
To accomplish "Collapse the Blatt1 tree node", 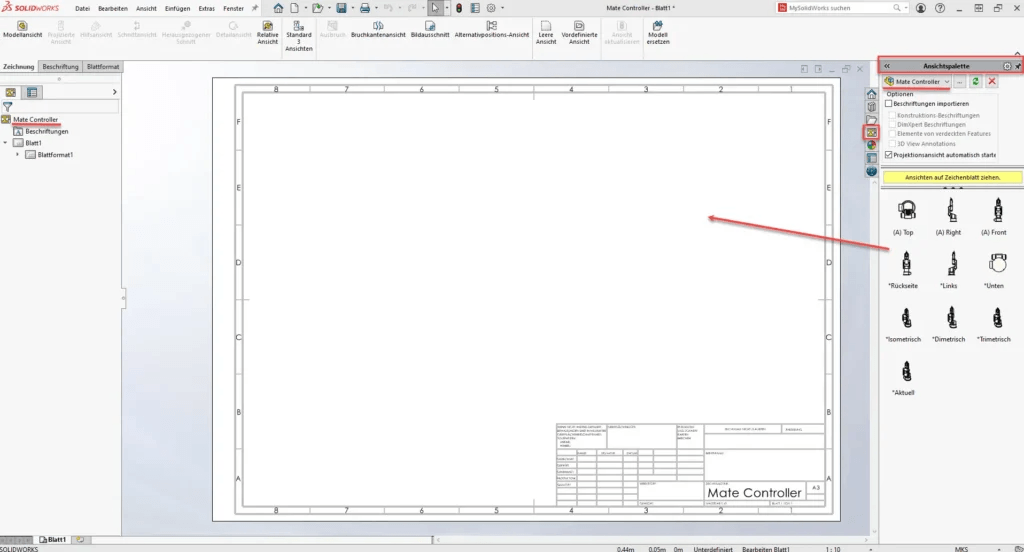I will coord(6,143).
